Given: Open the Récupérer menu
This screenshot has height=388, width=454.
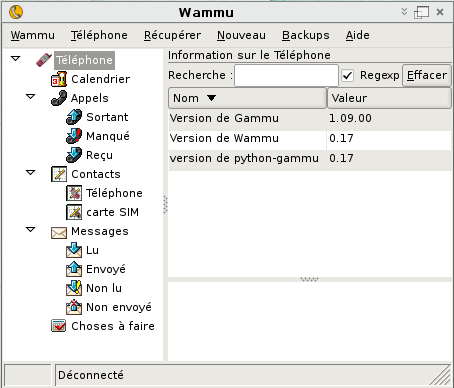Looking at the screenshot, I should pos(172,35).
